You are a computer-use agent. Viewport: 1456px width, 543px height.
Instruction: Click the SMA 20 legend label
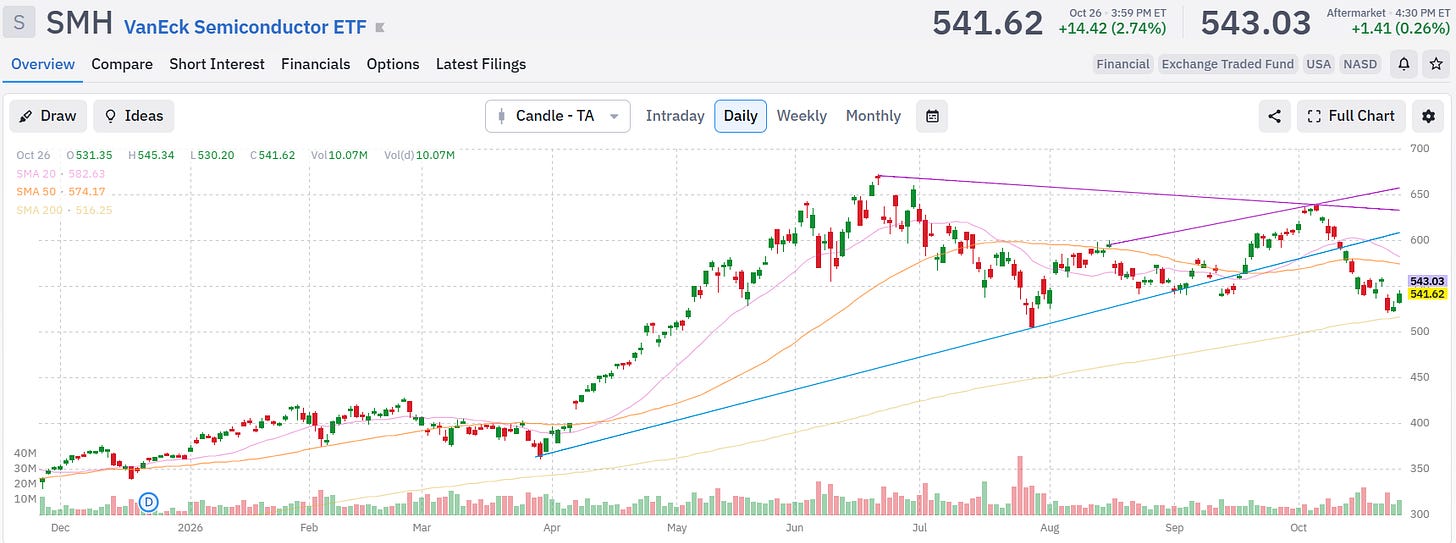pos(61,174)
